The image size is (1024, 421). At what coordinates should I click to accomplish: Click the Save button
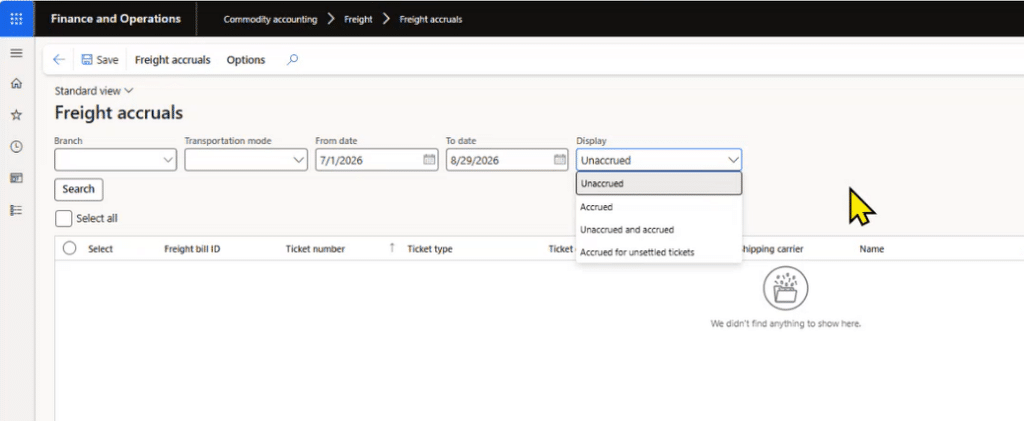pyautogui.click(x=100, y=59)
